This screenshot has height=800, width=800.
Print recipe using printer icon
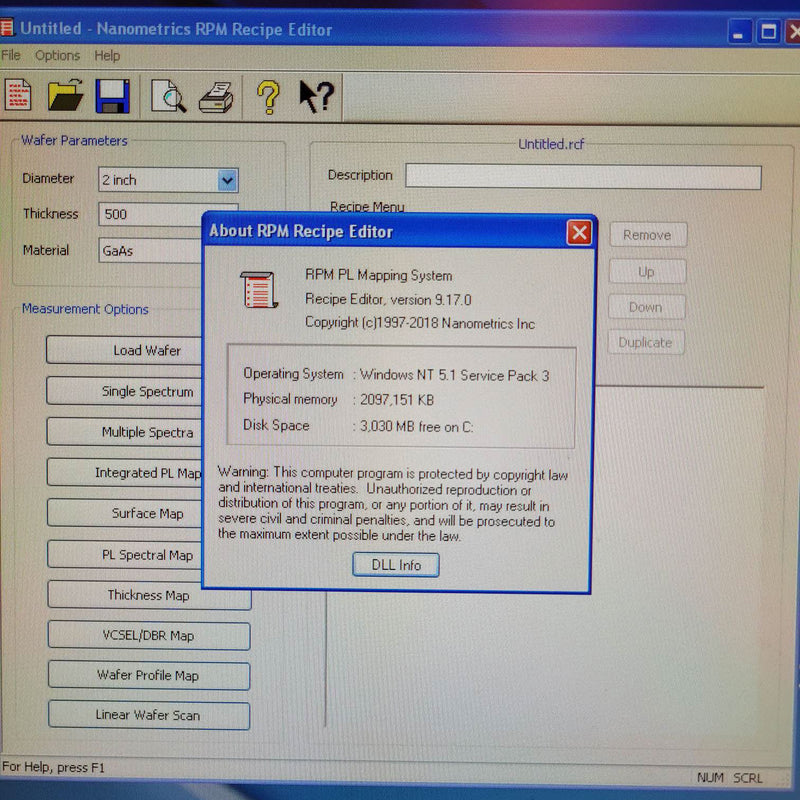click(x=215, y=97)
